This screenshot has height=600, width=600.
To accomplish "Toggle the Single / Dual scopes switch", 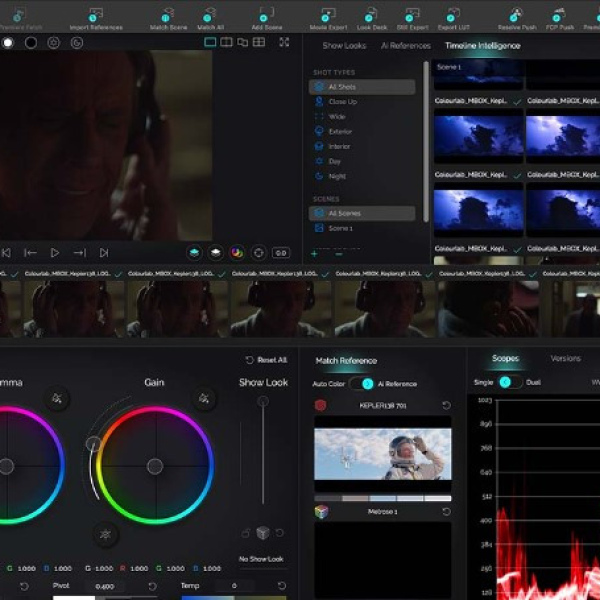I will point(506,382).
